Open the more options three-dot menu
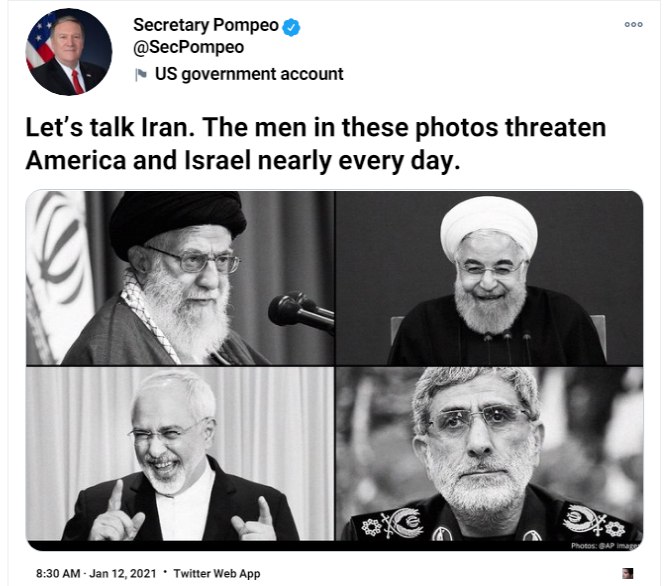This screenshot has width=668, height=586. click(633, 24)
